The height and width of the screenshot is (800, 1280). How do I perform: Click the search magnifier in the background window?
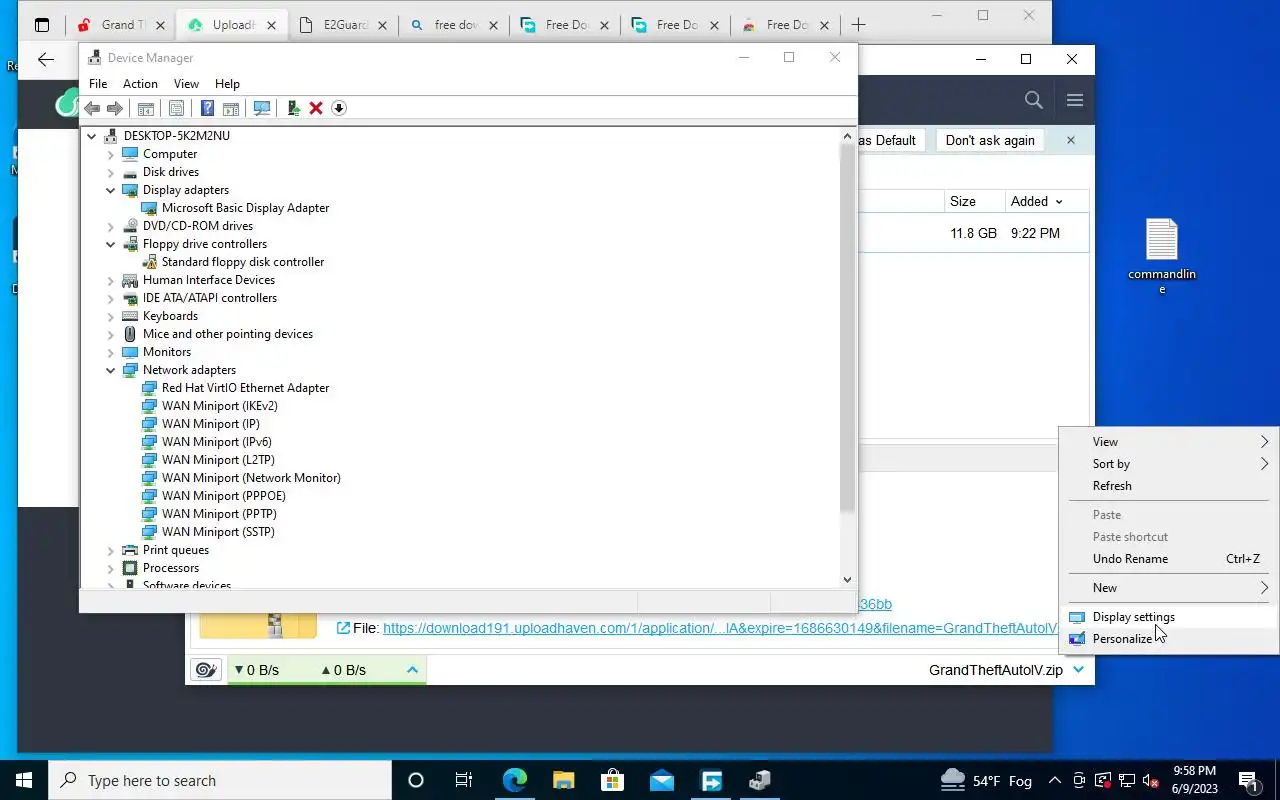point(1034,100)
